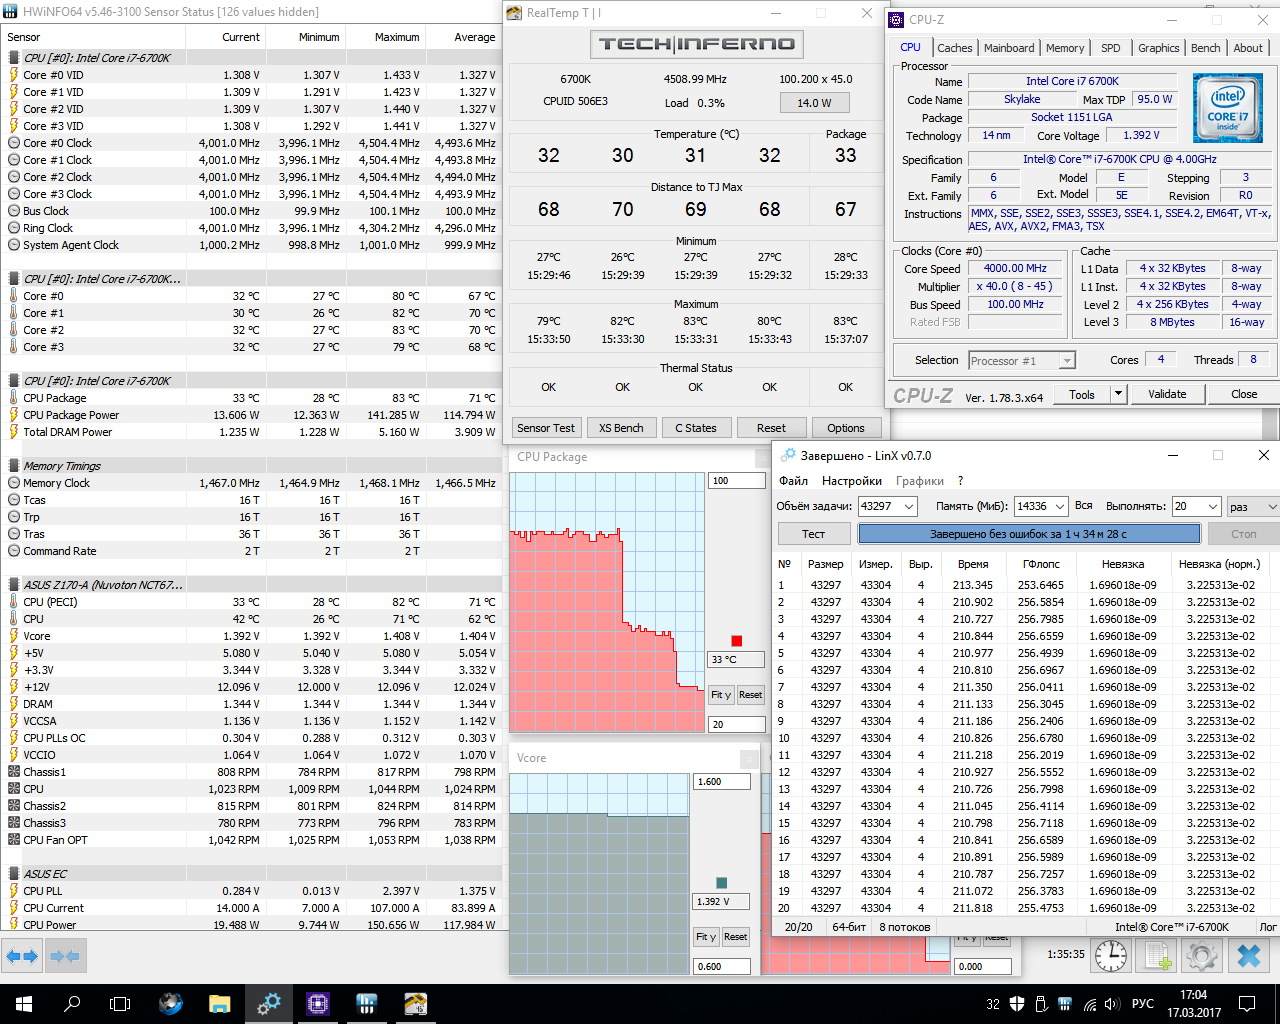This screenshot has width=1280, height=1024.
Task: Switch to RealTemp via taskbar icon
Action: [x=416, y=1004]
